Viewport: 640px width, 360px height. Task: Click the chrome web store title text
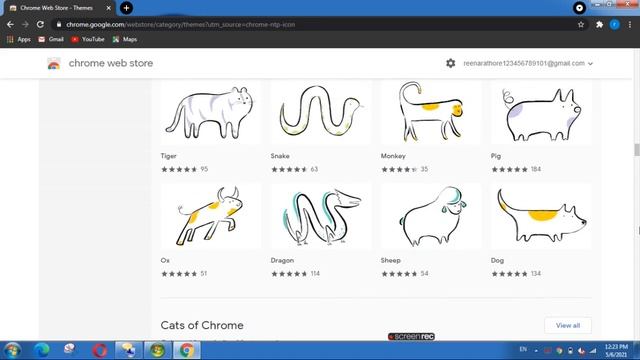coord(111,63)
